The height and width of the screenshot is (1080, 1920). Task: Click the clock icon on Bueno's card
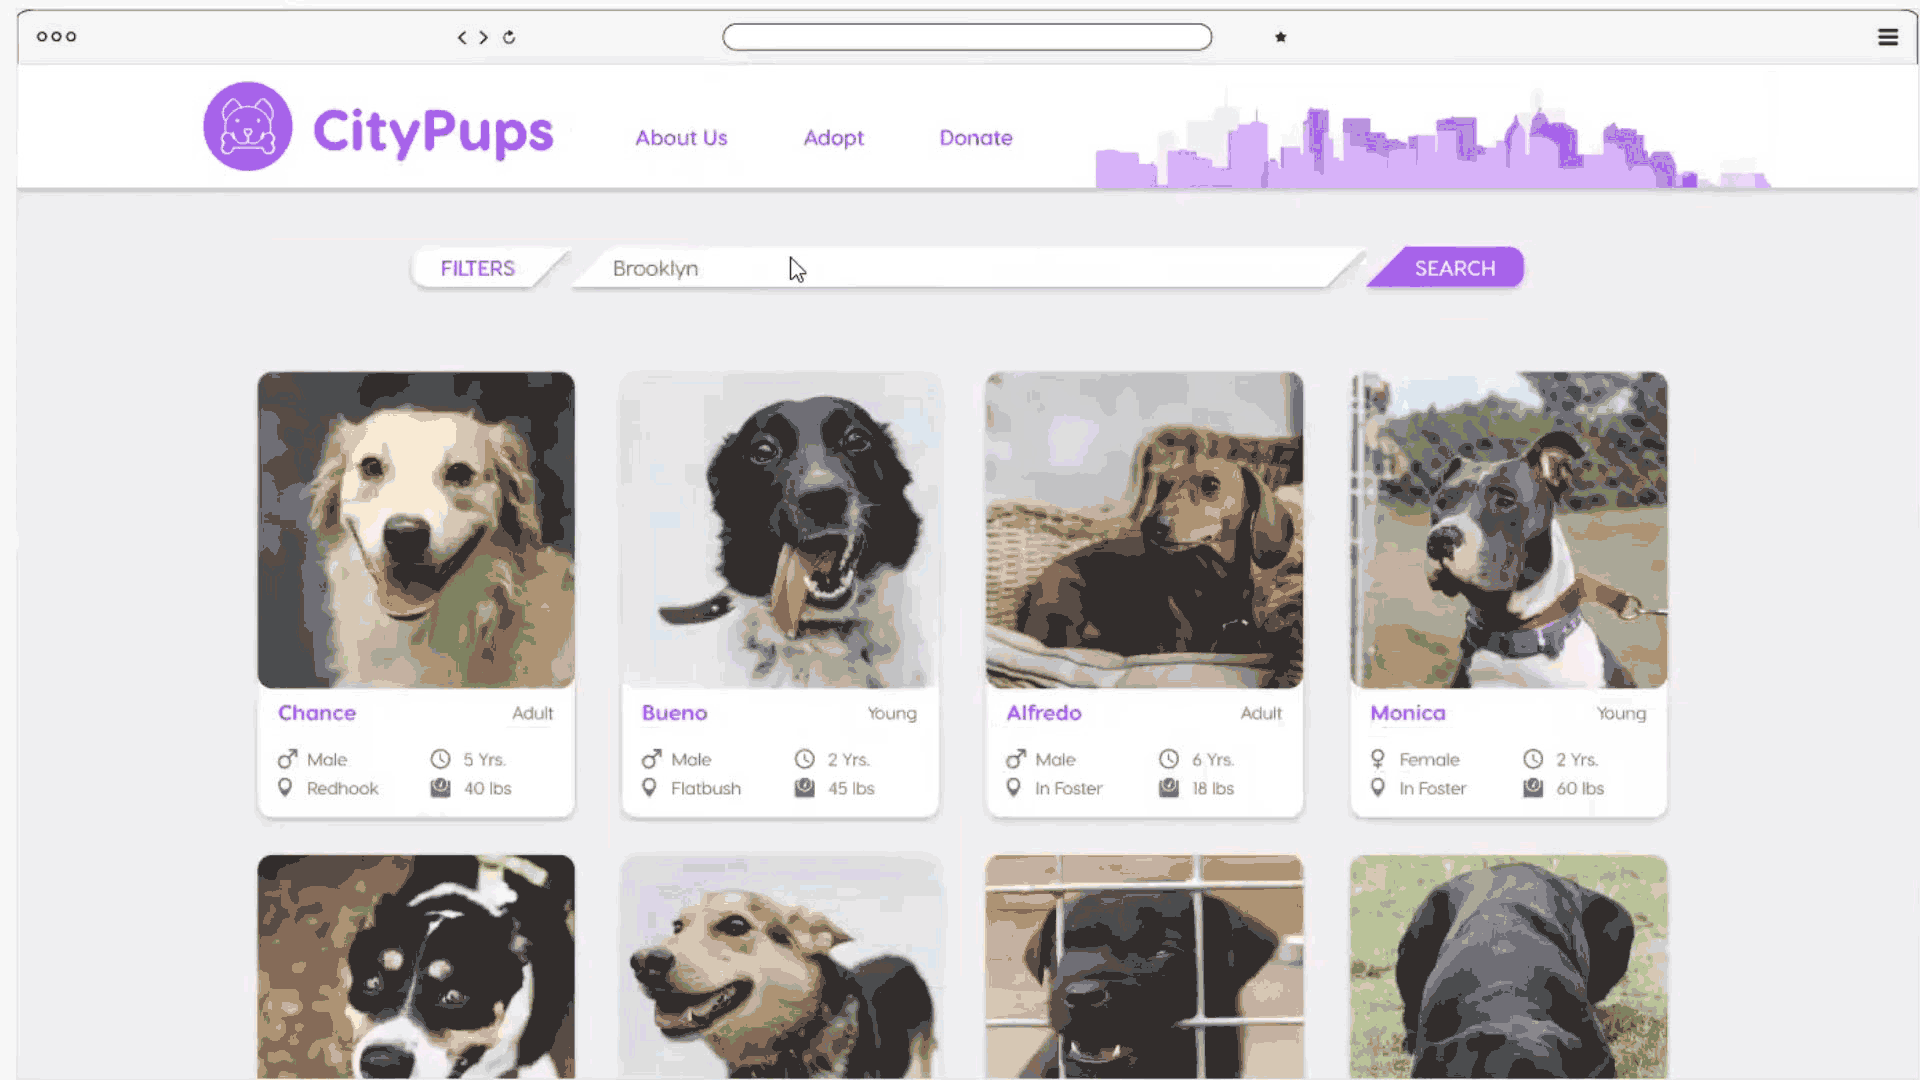(804, 759)
